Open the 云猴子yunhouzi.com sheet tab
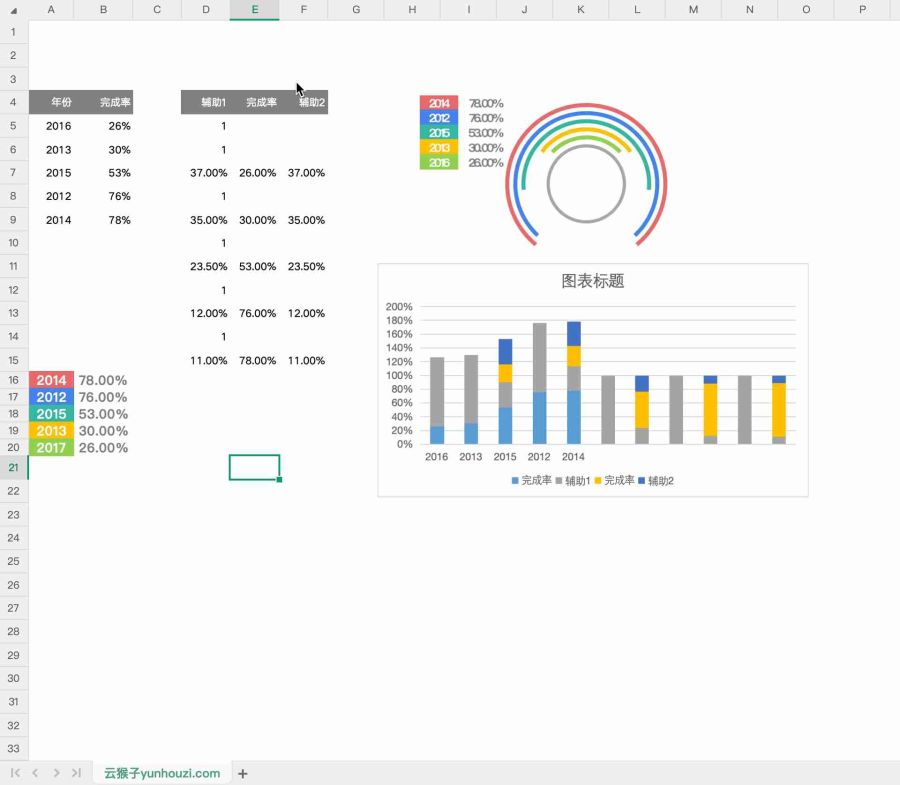900x785 pixels. pyautogui.click(x=162, y=773)
